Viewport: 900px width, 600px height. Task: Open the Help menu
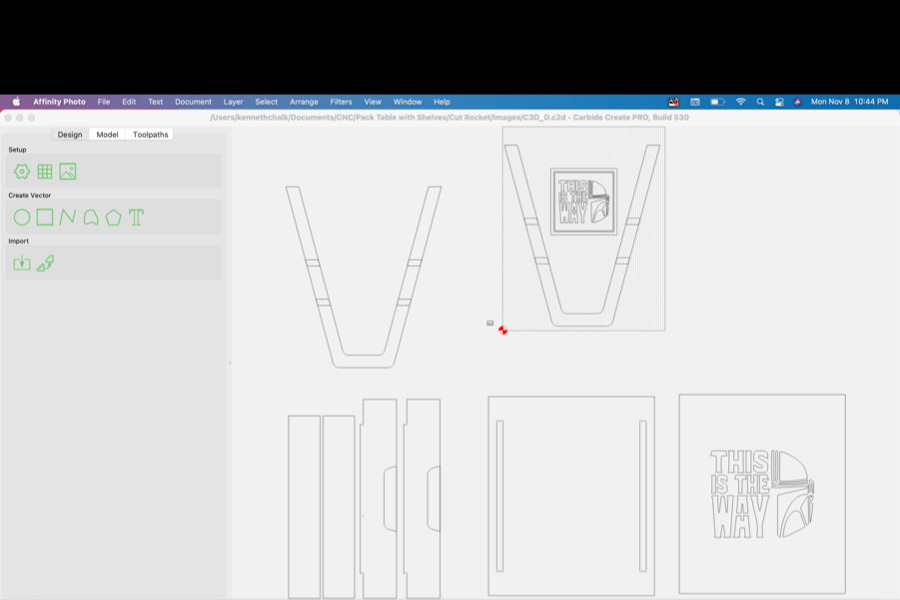tap(441, 102)
